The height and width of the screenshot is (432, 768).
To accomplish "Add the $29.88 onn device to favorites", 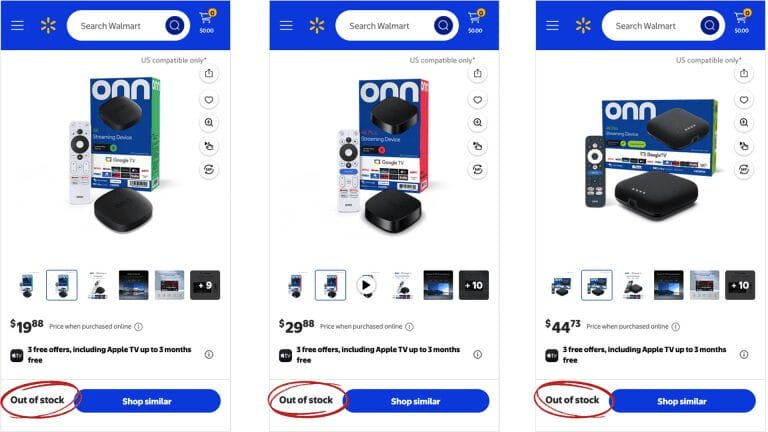I will (x=478, y=100).
